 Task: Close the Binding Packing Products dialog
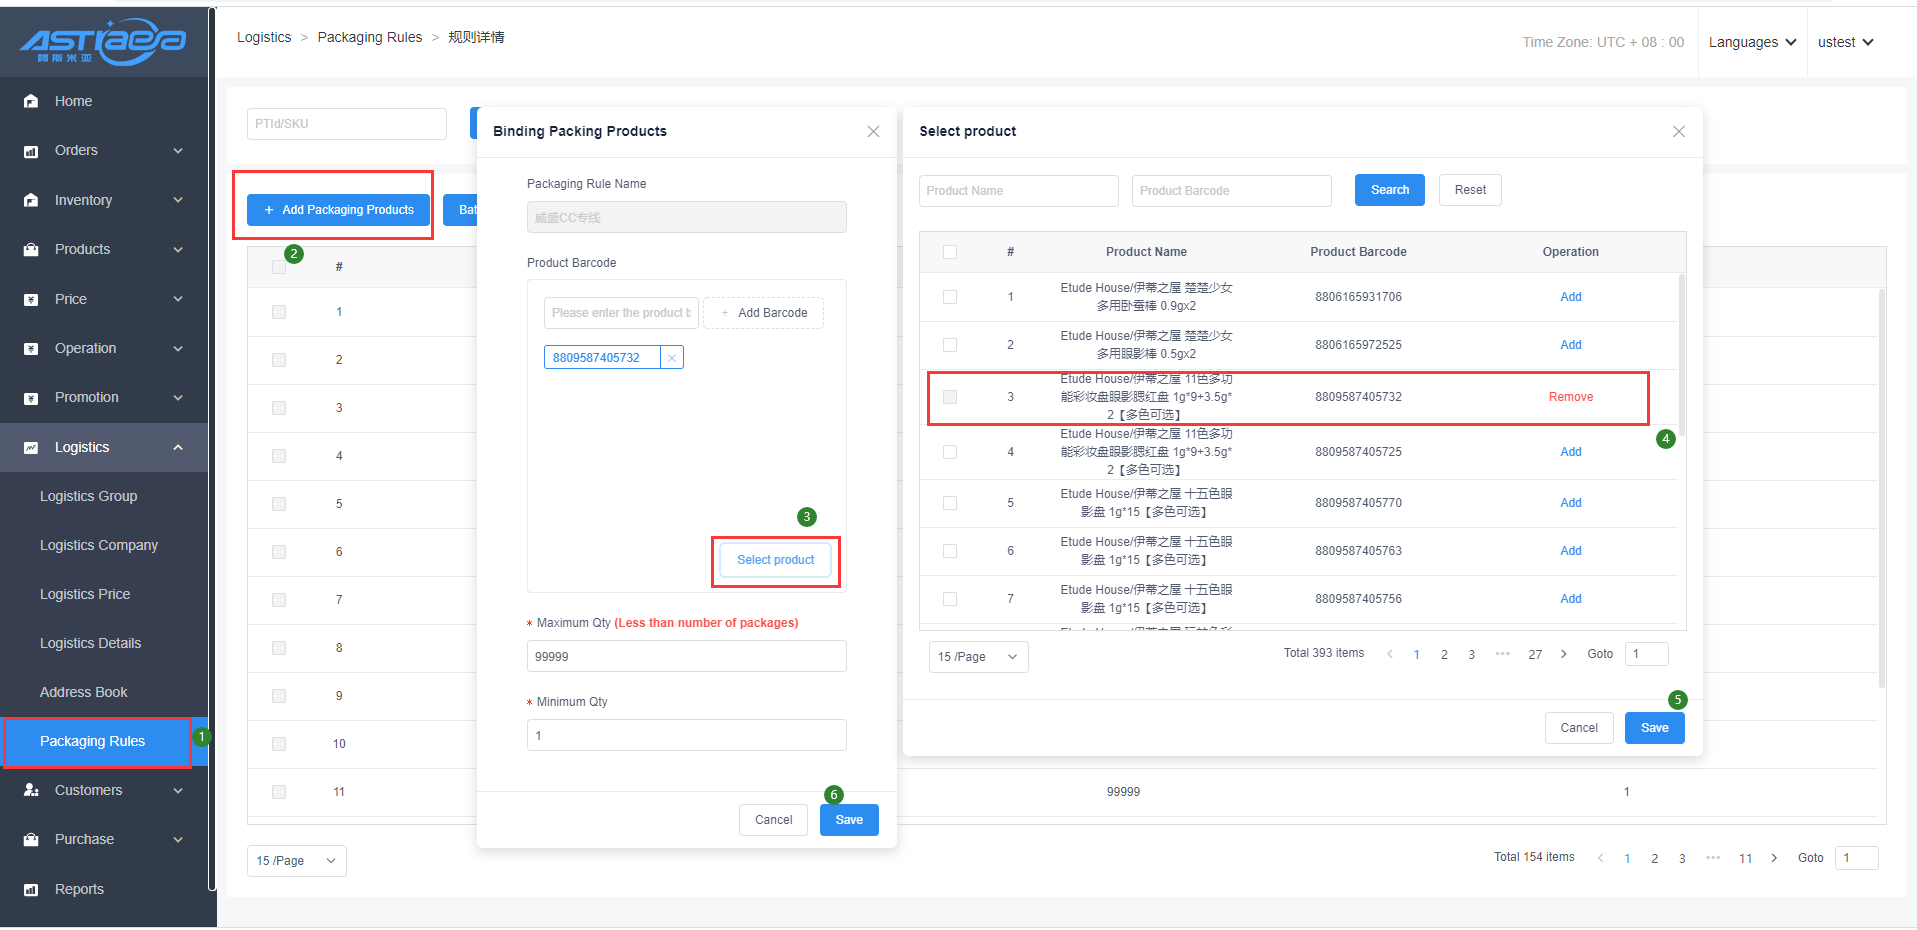click(873, 132)
